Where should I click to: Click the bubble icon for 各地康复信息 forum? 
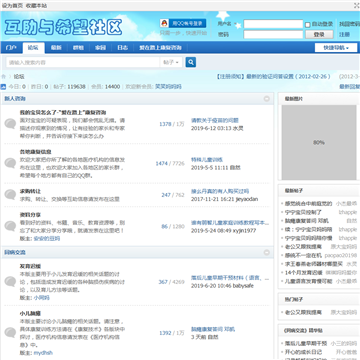coord(10,163)
